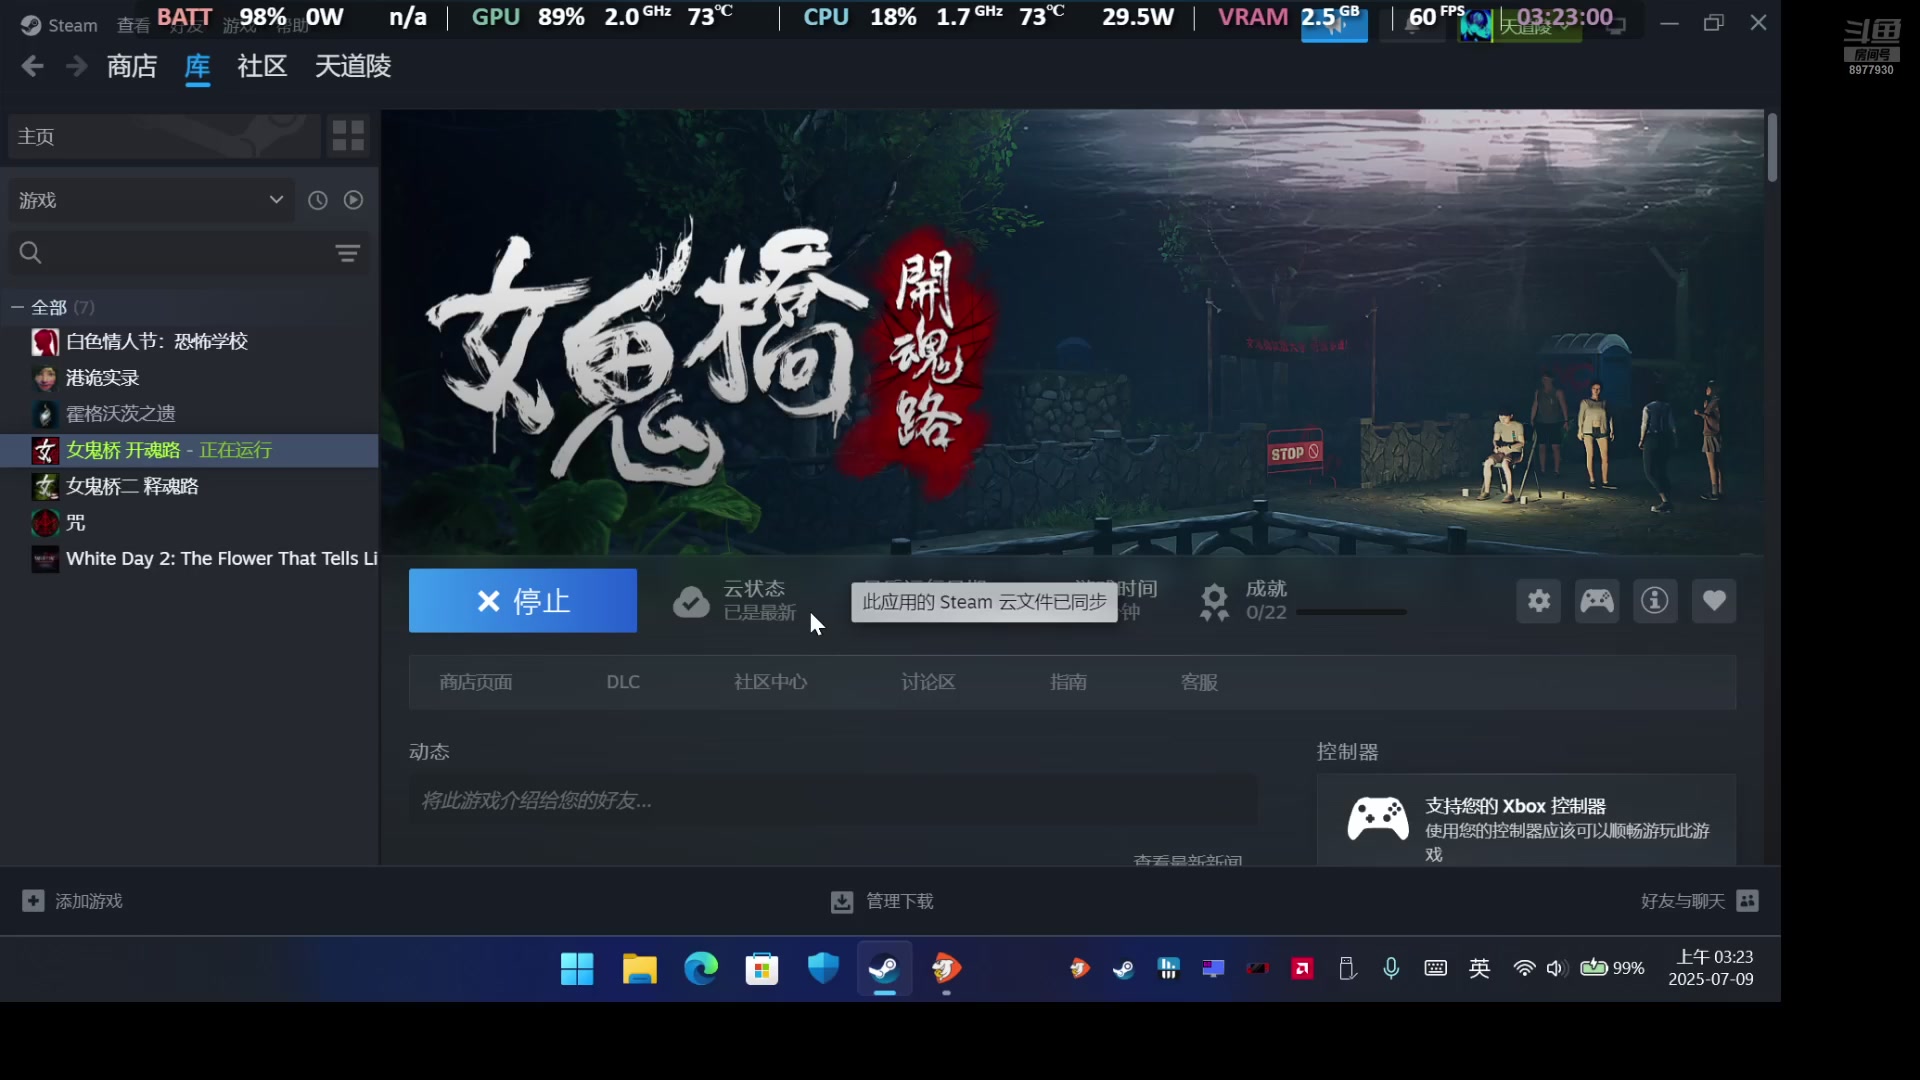The width and height of the screenshot is (1920, 1080).
Task: Open controller configuration icon
Action: 1597,601
